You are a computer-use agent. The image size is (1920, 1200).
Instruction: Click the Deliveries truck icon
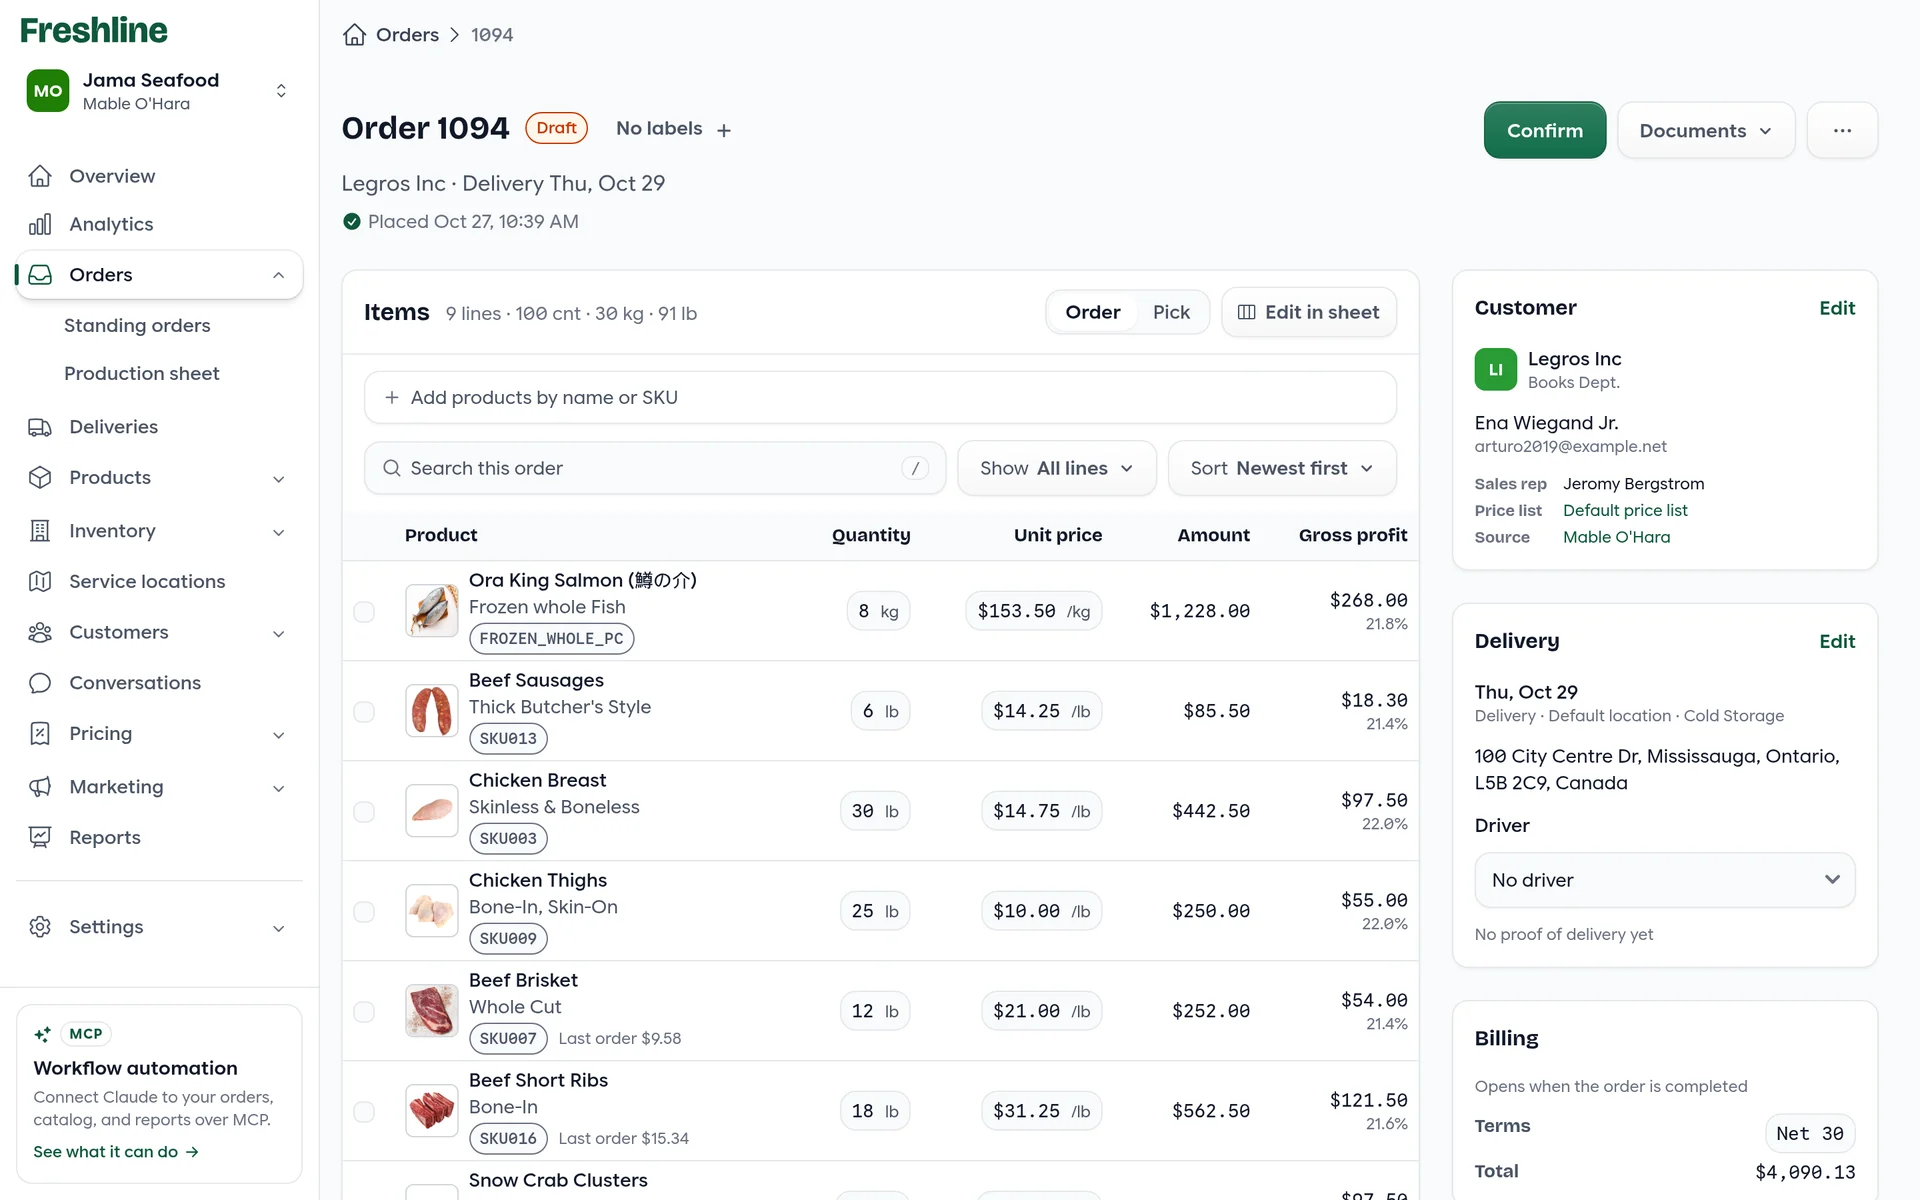[x=40, y=427]
